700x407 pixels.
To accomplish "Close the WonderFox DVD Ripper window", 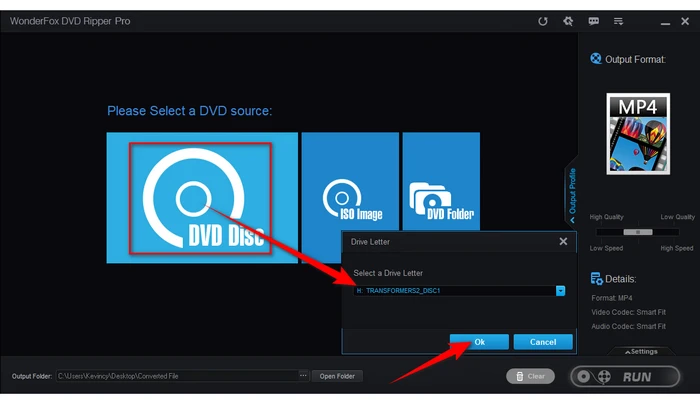I will tap(685, 21).
